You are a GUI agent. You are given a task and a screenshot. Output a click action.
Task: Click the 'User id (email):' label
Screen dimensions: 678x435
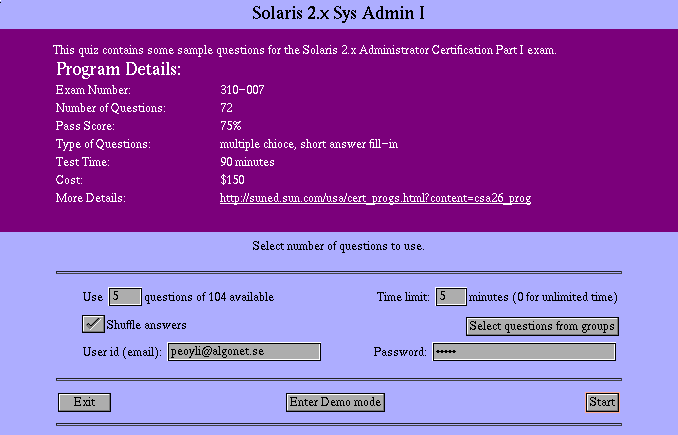pyautogui.click(x=122, y=352)
